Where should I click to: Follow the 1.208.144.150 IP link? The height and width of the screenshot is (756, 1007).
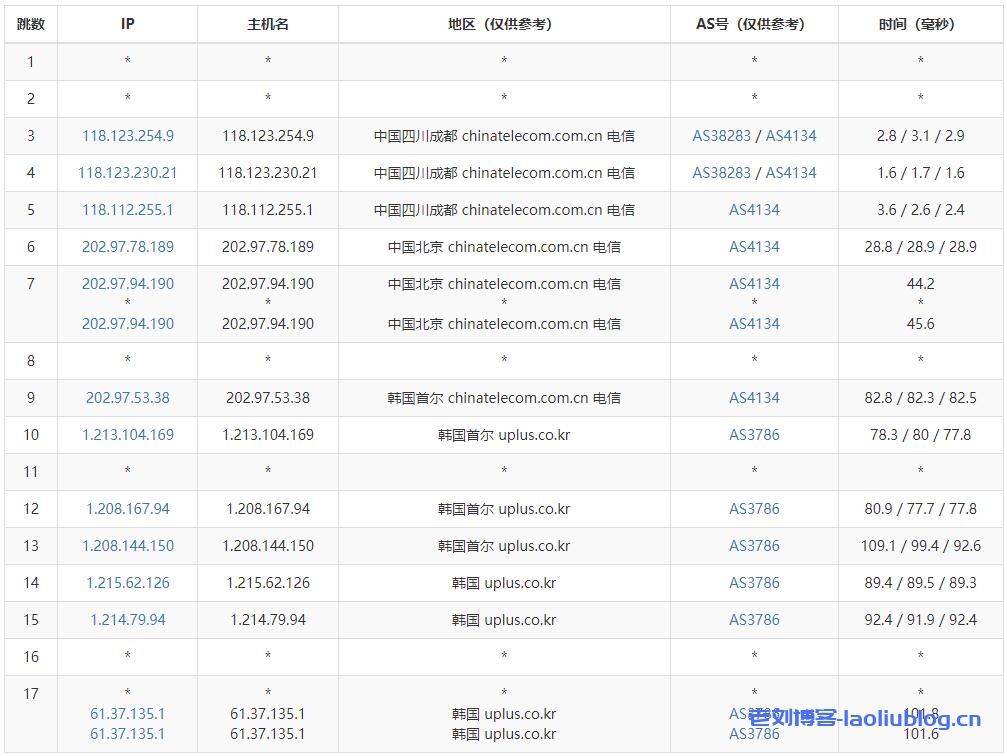coord(128,546)
